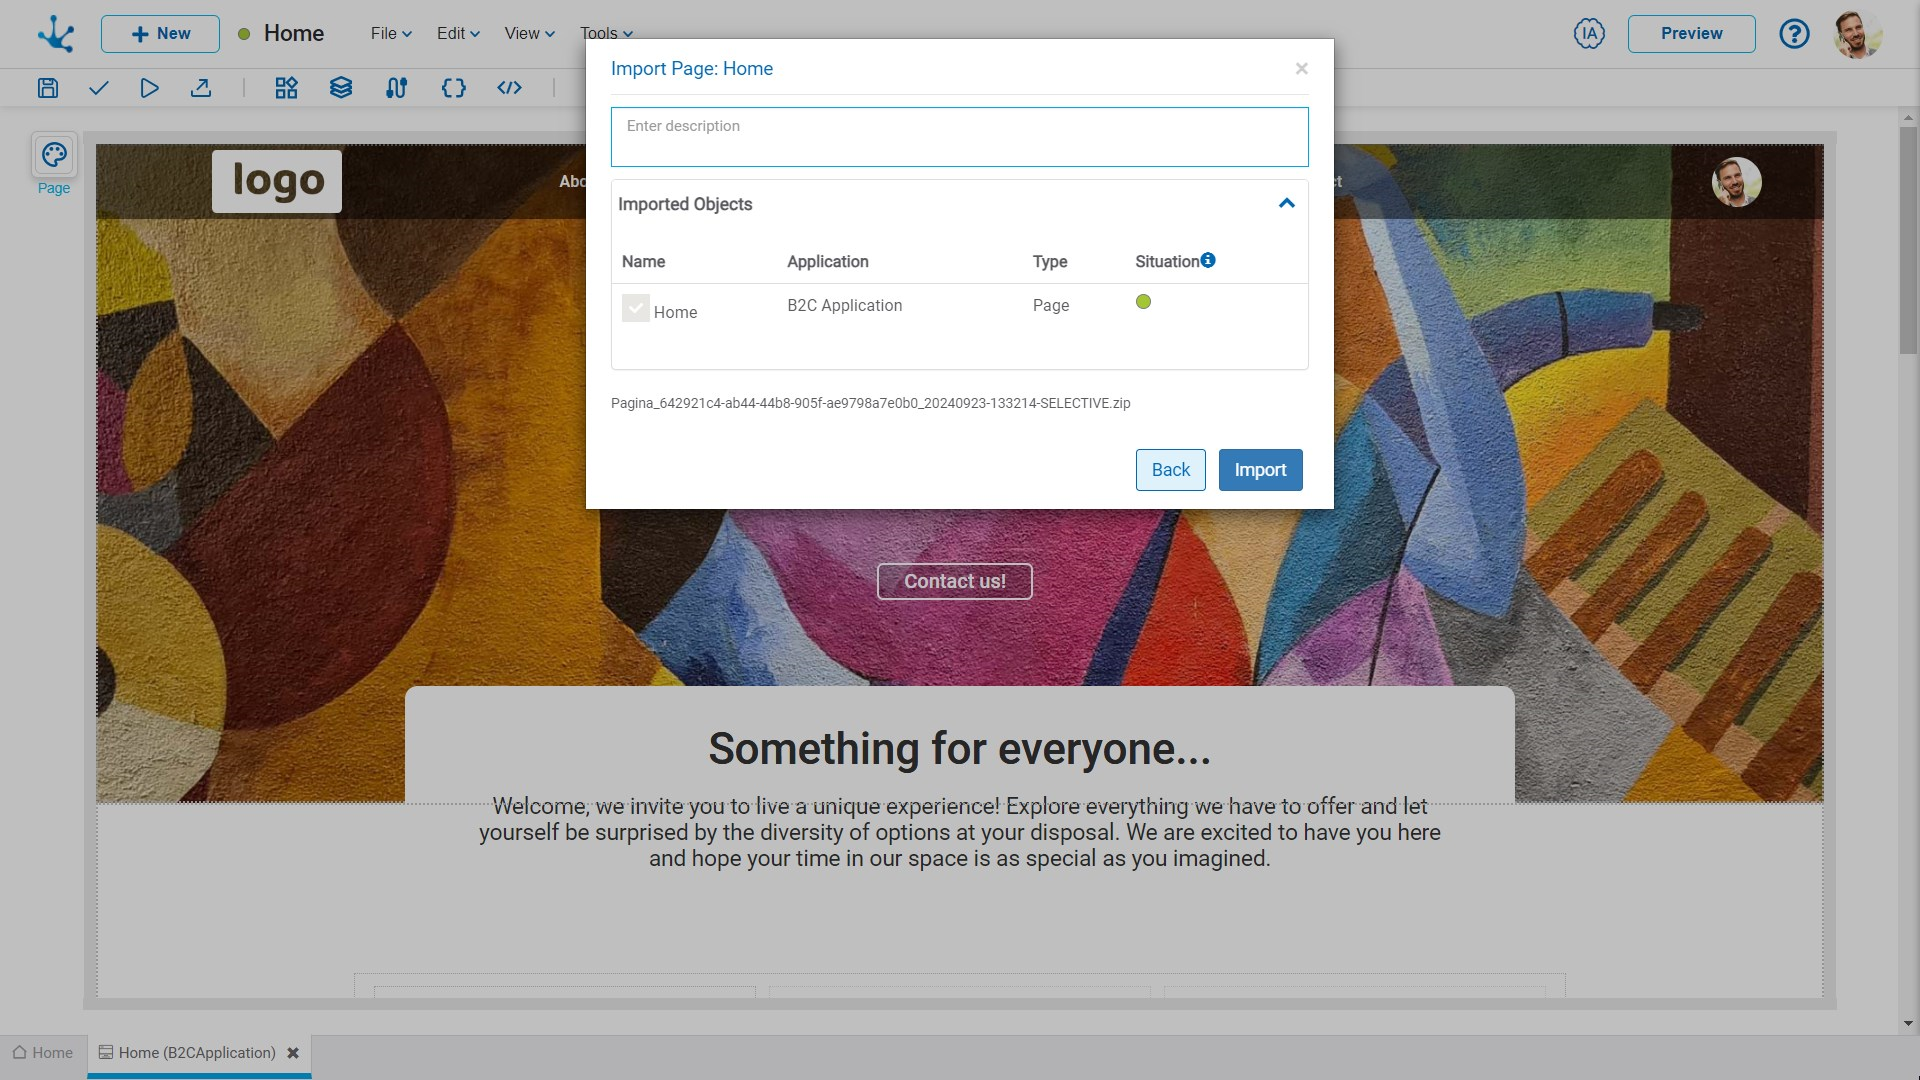Viewport: 1920px width, 1080px height.
Task: Click Situation info icon
Action: pos(1208,260)
